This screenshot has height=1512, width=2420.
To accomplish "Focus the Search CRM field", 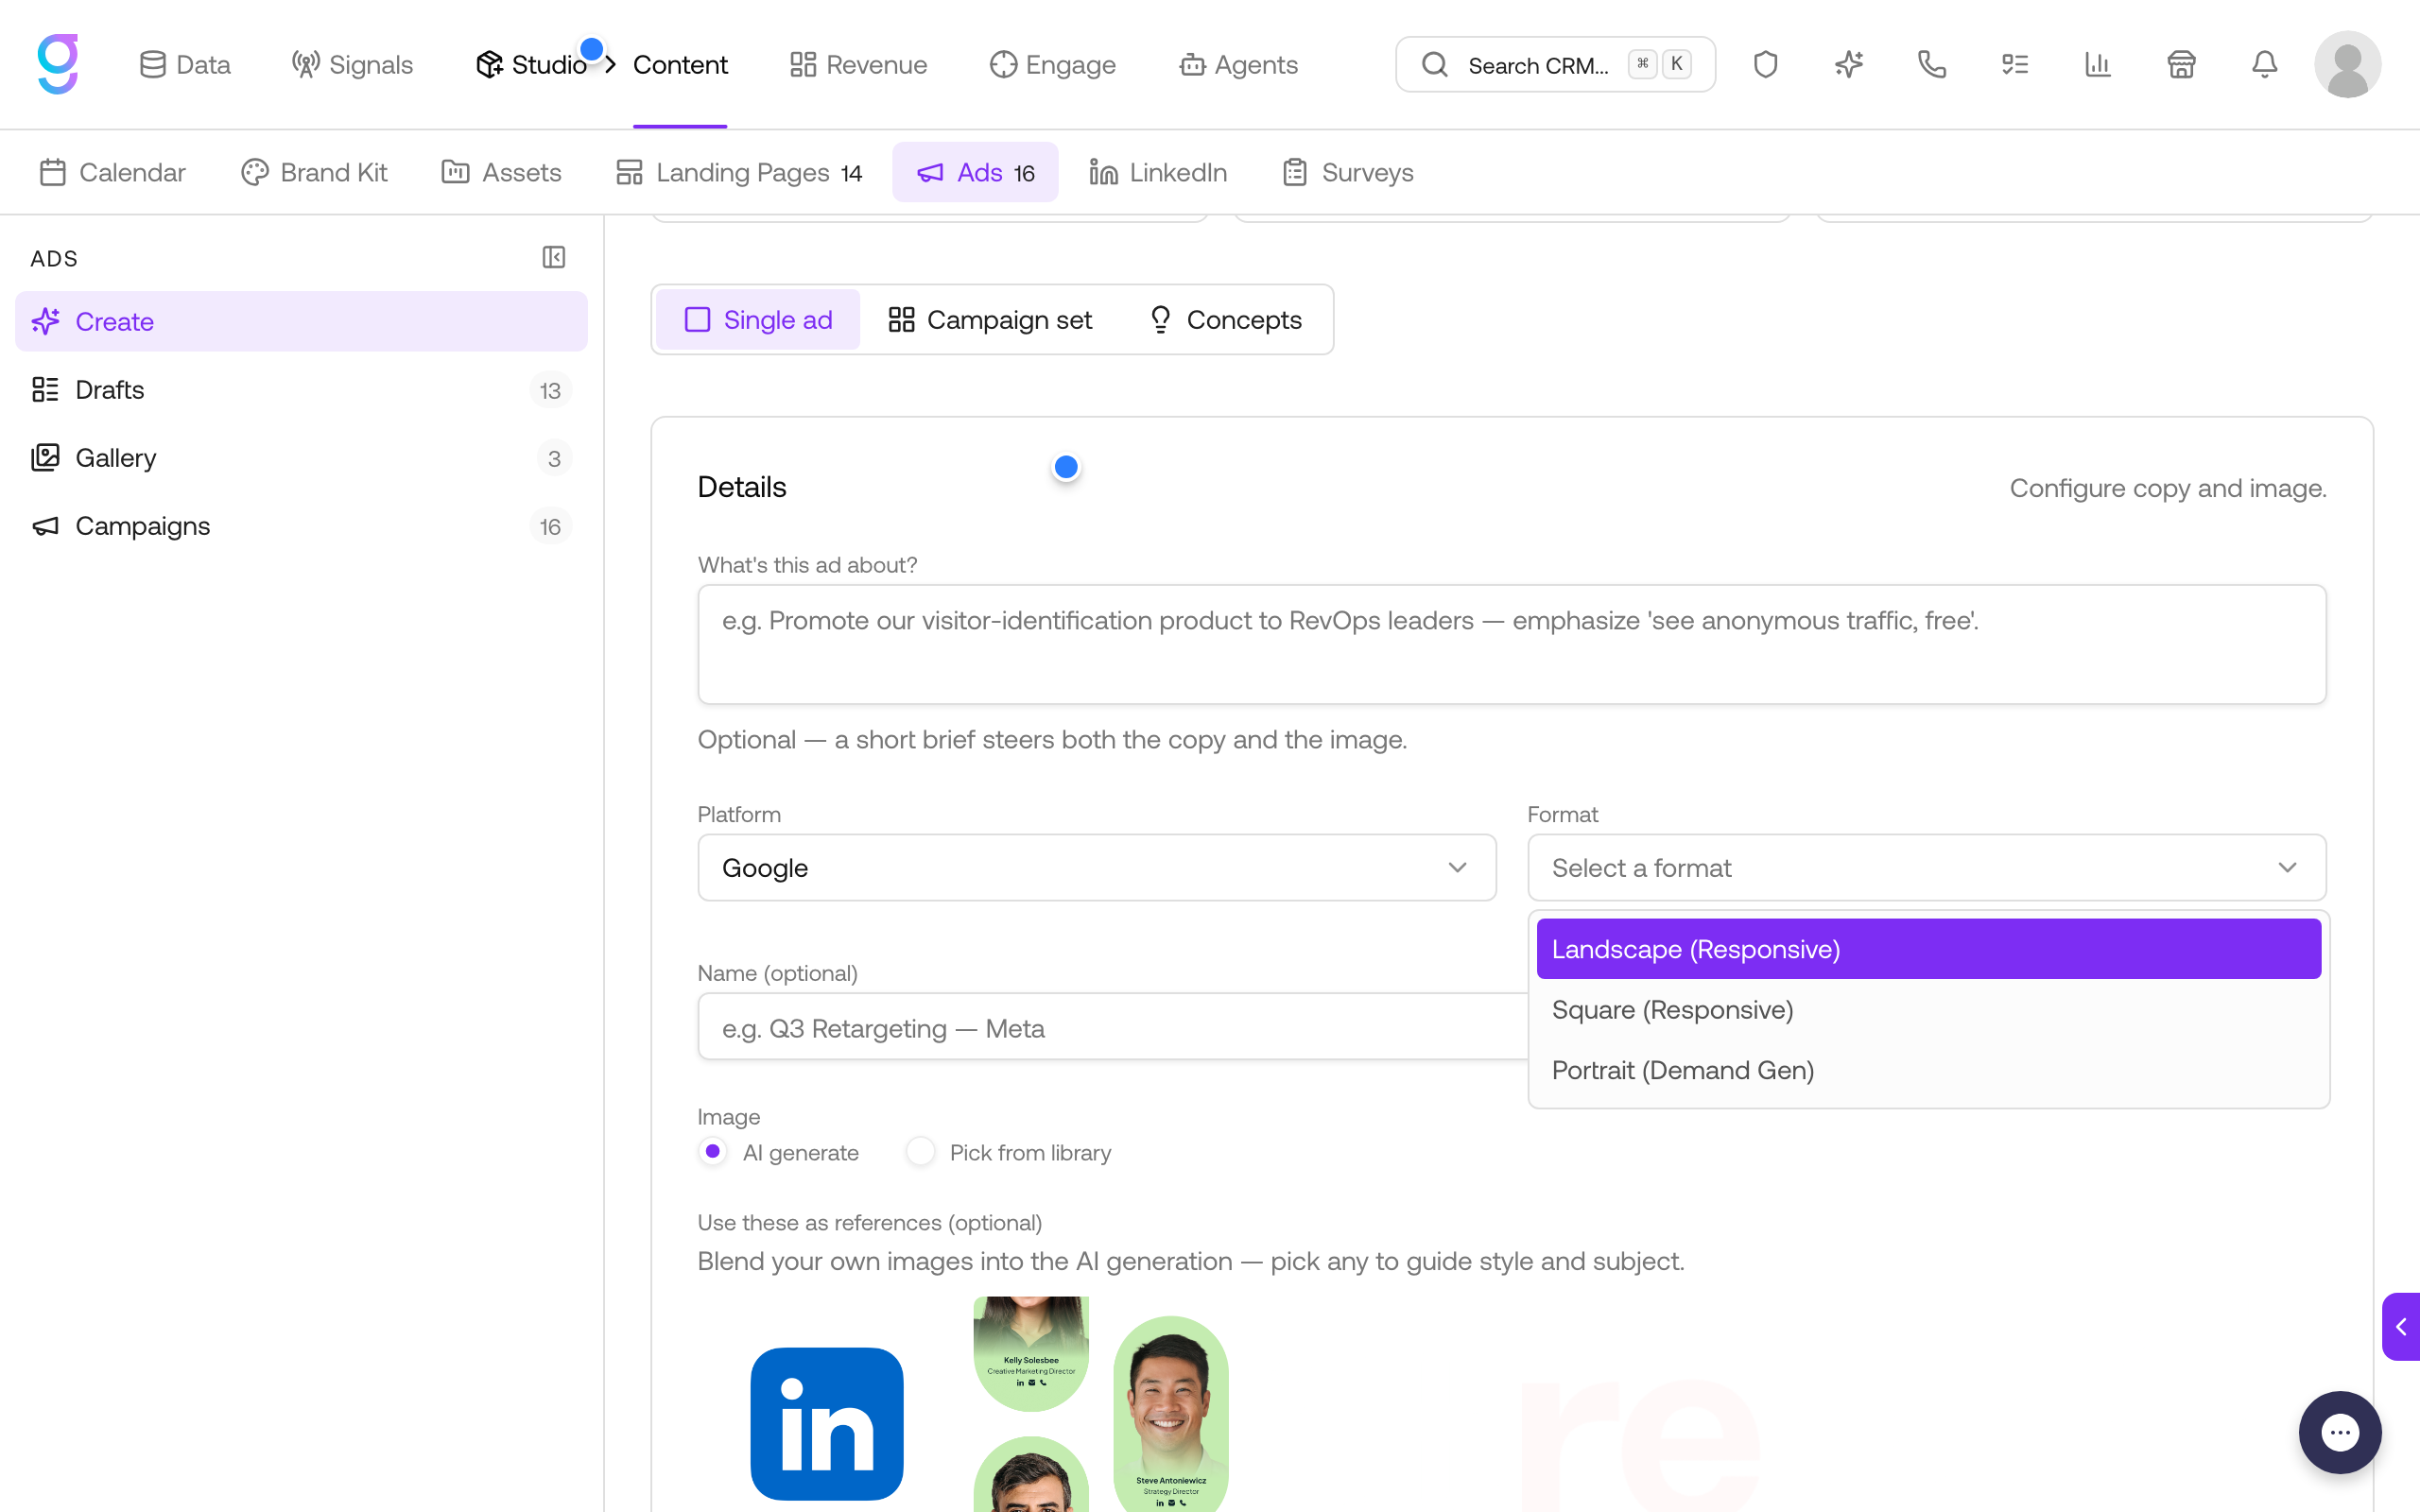I will (x=1555, y=64).
